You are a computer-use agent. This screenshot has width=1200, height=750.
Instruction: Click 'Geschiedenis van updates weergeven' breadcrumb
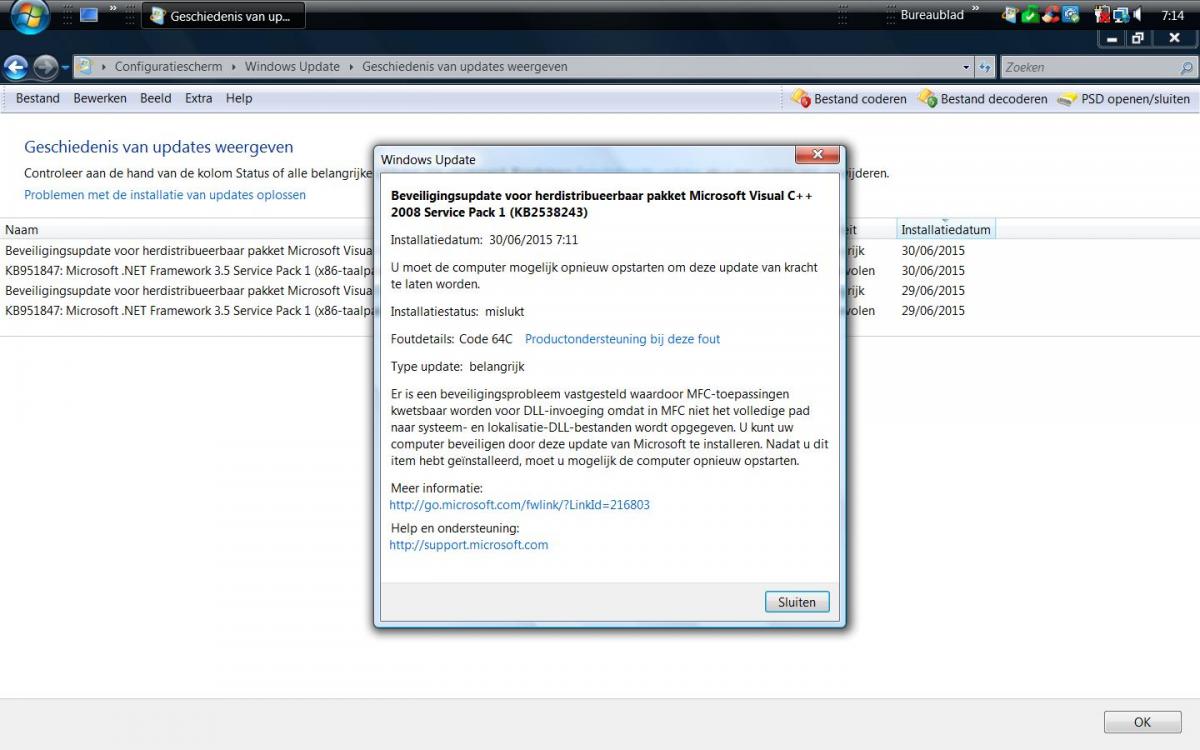[x=465, y=67]
